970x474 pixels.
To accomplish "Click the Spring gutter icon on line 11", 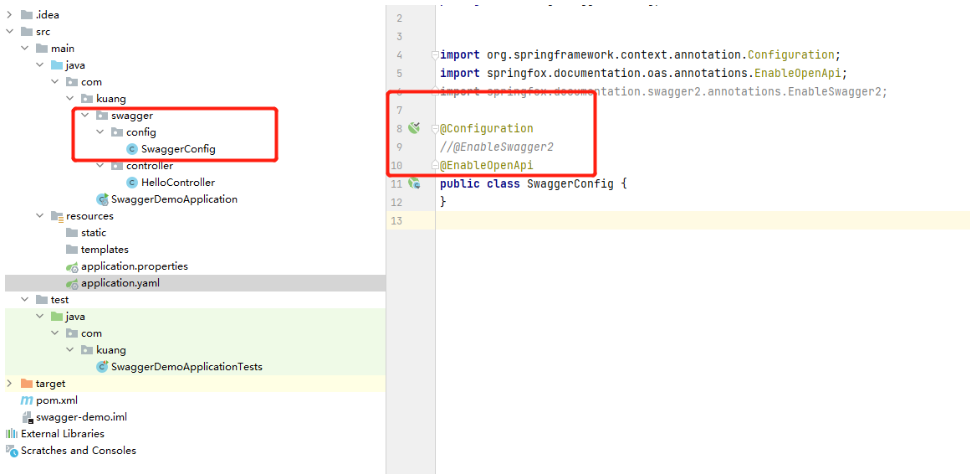I will coord(414,184).
